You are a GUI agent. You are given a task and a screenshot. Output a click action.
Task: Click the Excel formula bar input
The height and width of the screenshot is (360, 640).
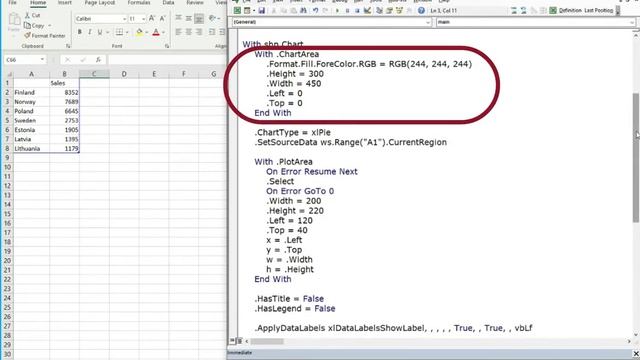pyautogui.click(x=167, y=60)
